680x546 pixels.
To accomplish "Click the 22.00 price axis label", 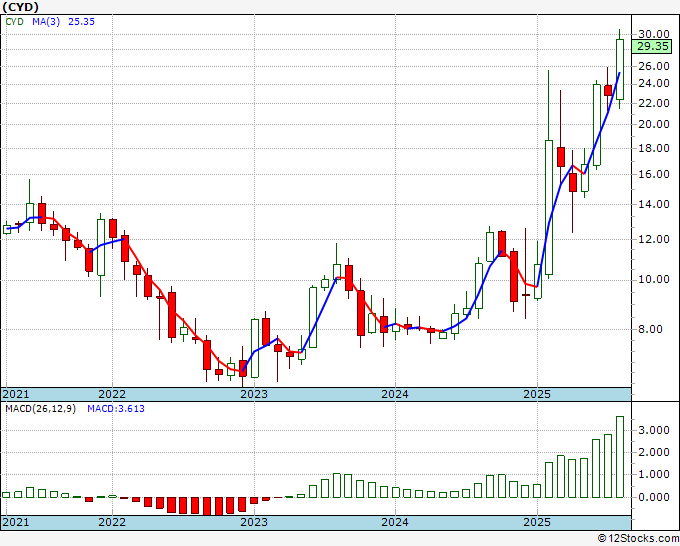I will click(x=654, y=103).
